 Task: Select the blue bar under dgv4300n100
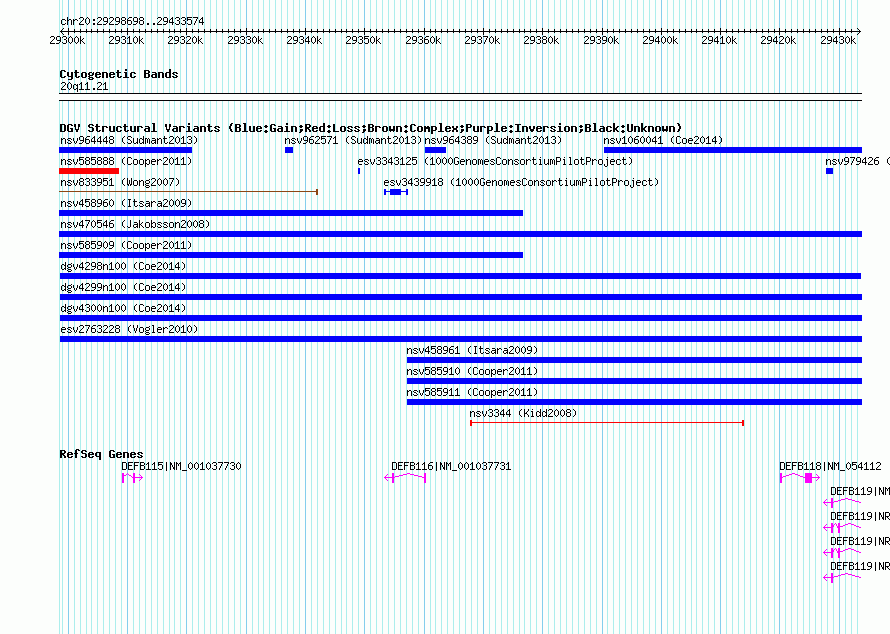460,318
